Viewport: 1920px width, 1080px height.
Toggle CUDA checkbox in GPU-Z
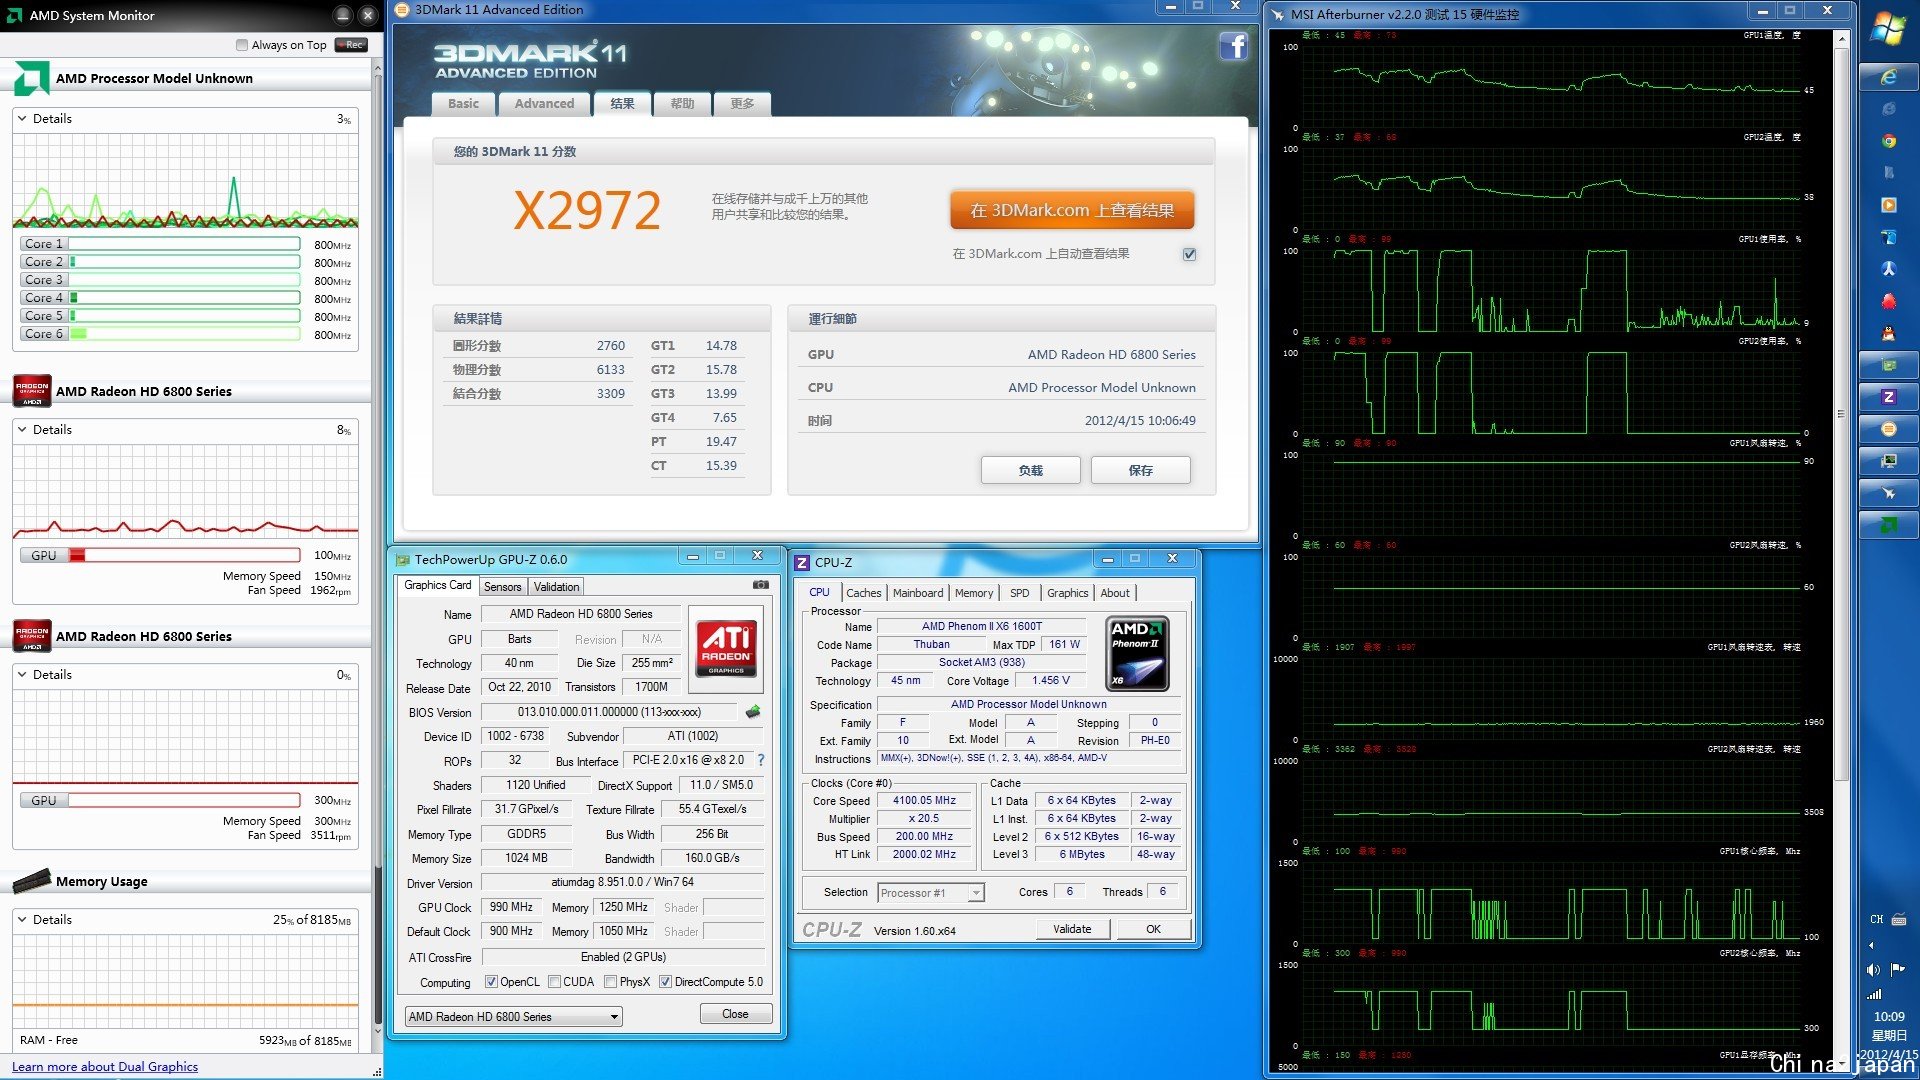554,982
